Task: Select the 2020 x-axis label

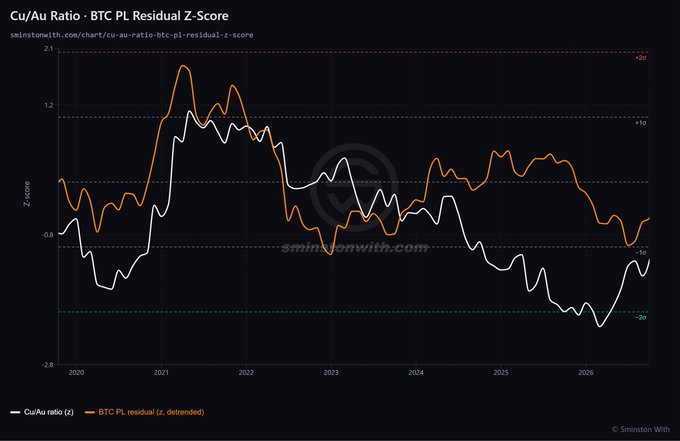Action: coord(76,372)
